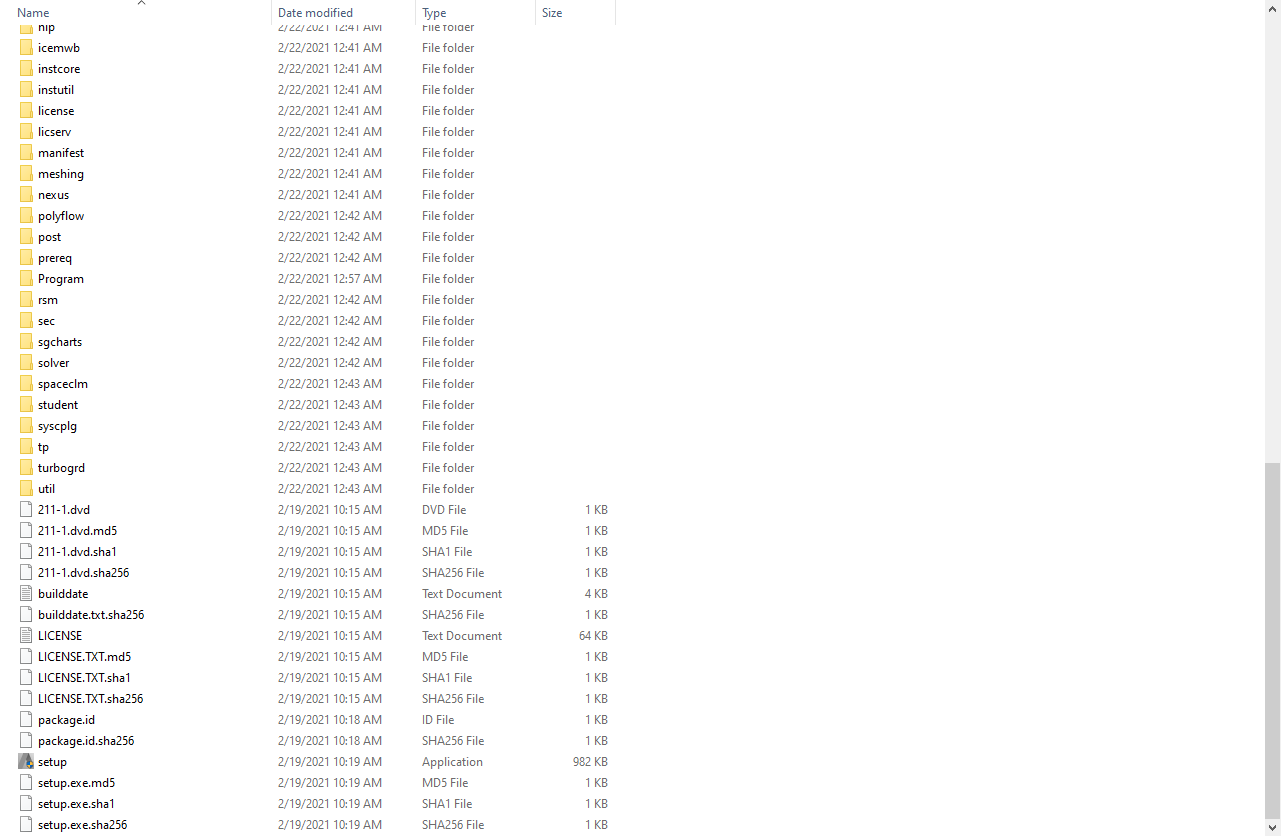Toggle sort direction arrow above Name

141,3
